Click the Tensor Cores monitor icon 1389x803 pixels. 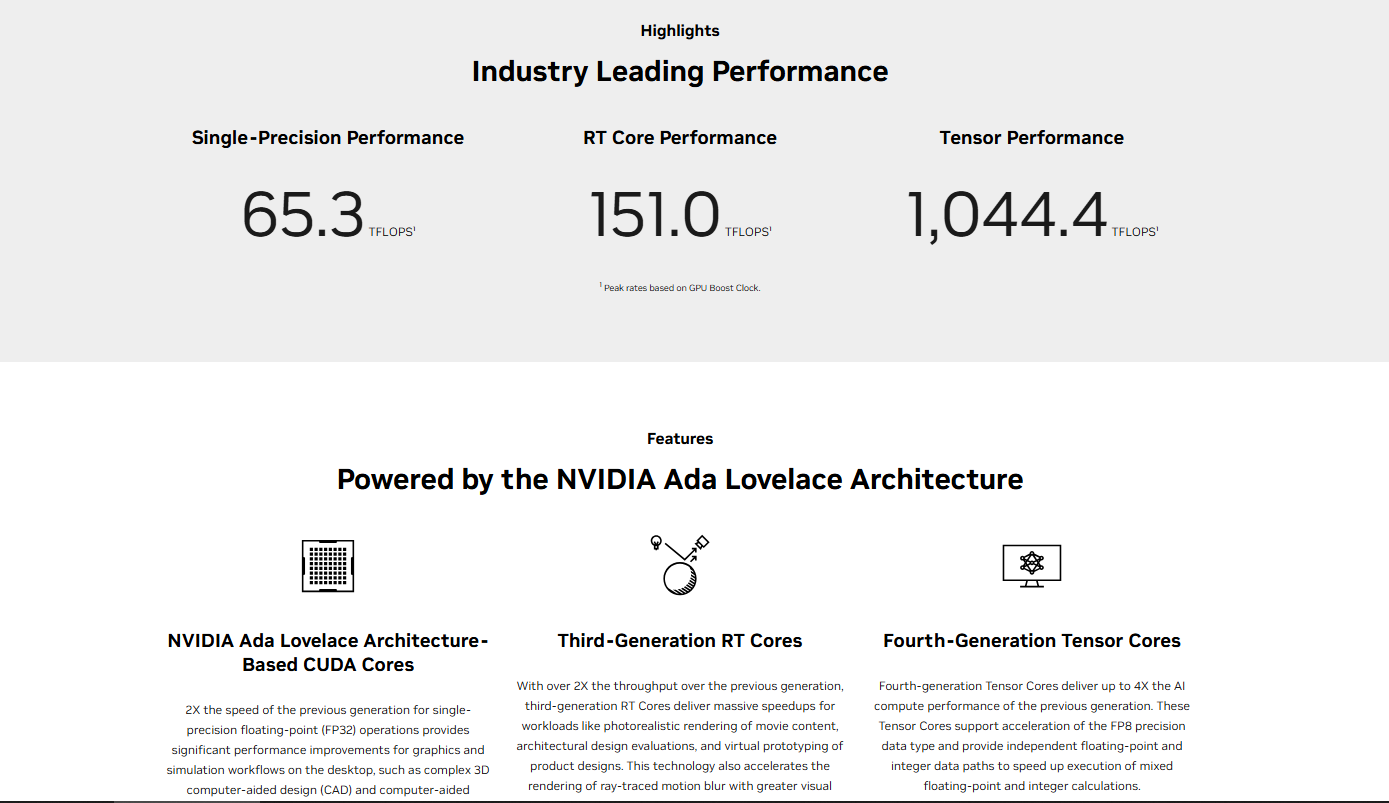coord(1031,566)
